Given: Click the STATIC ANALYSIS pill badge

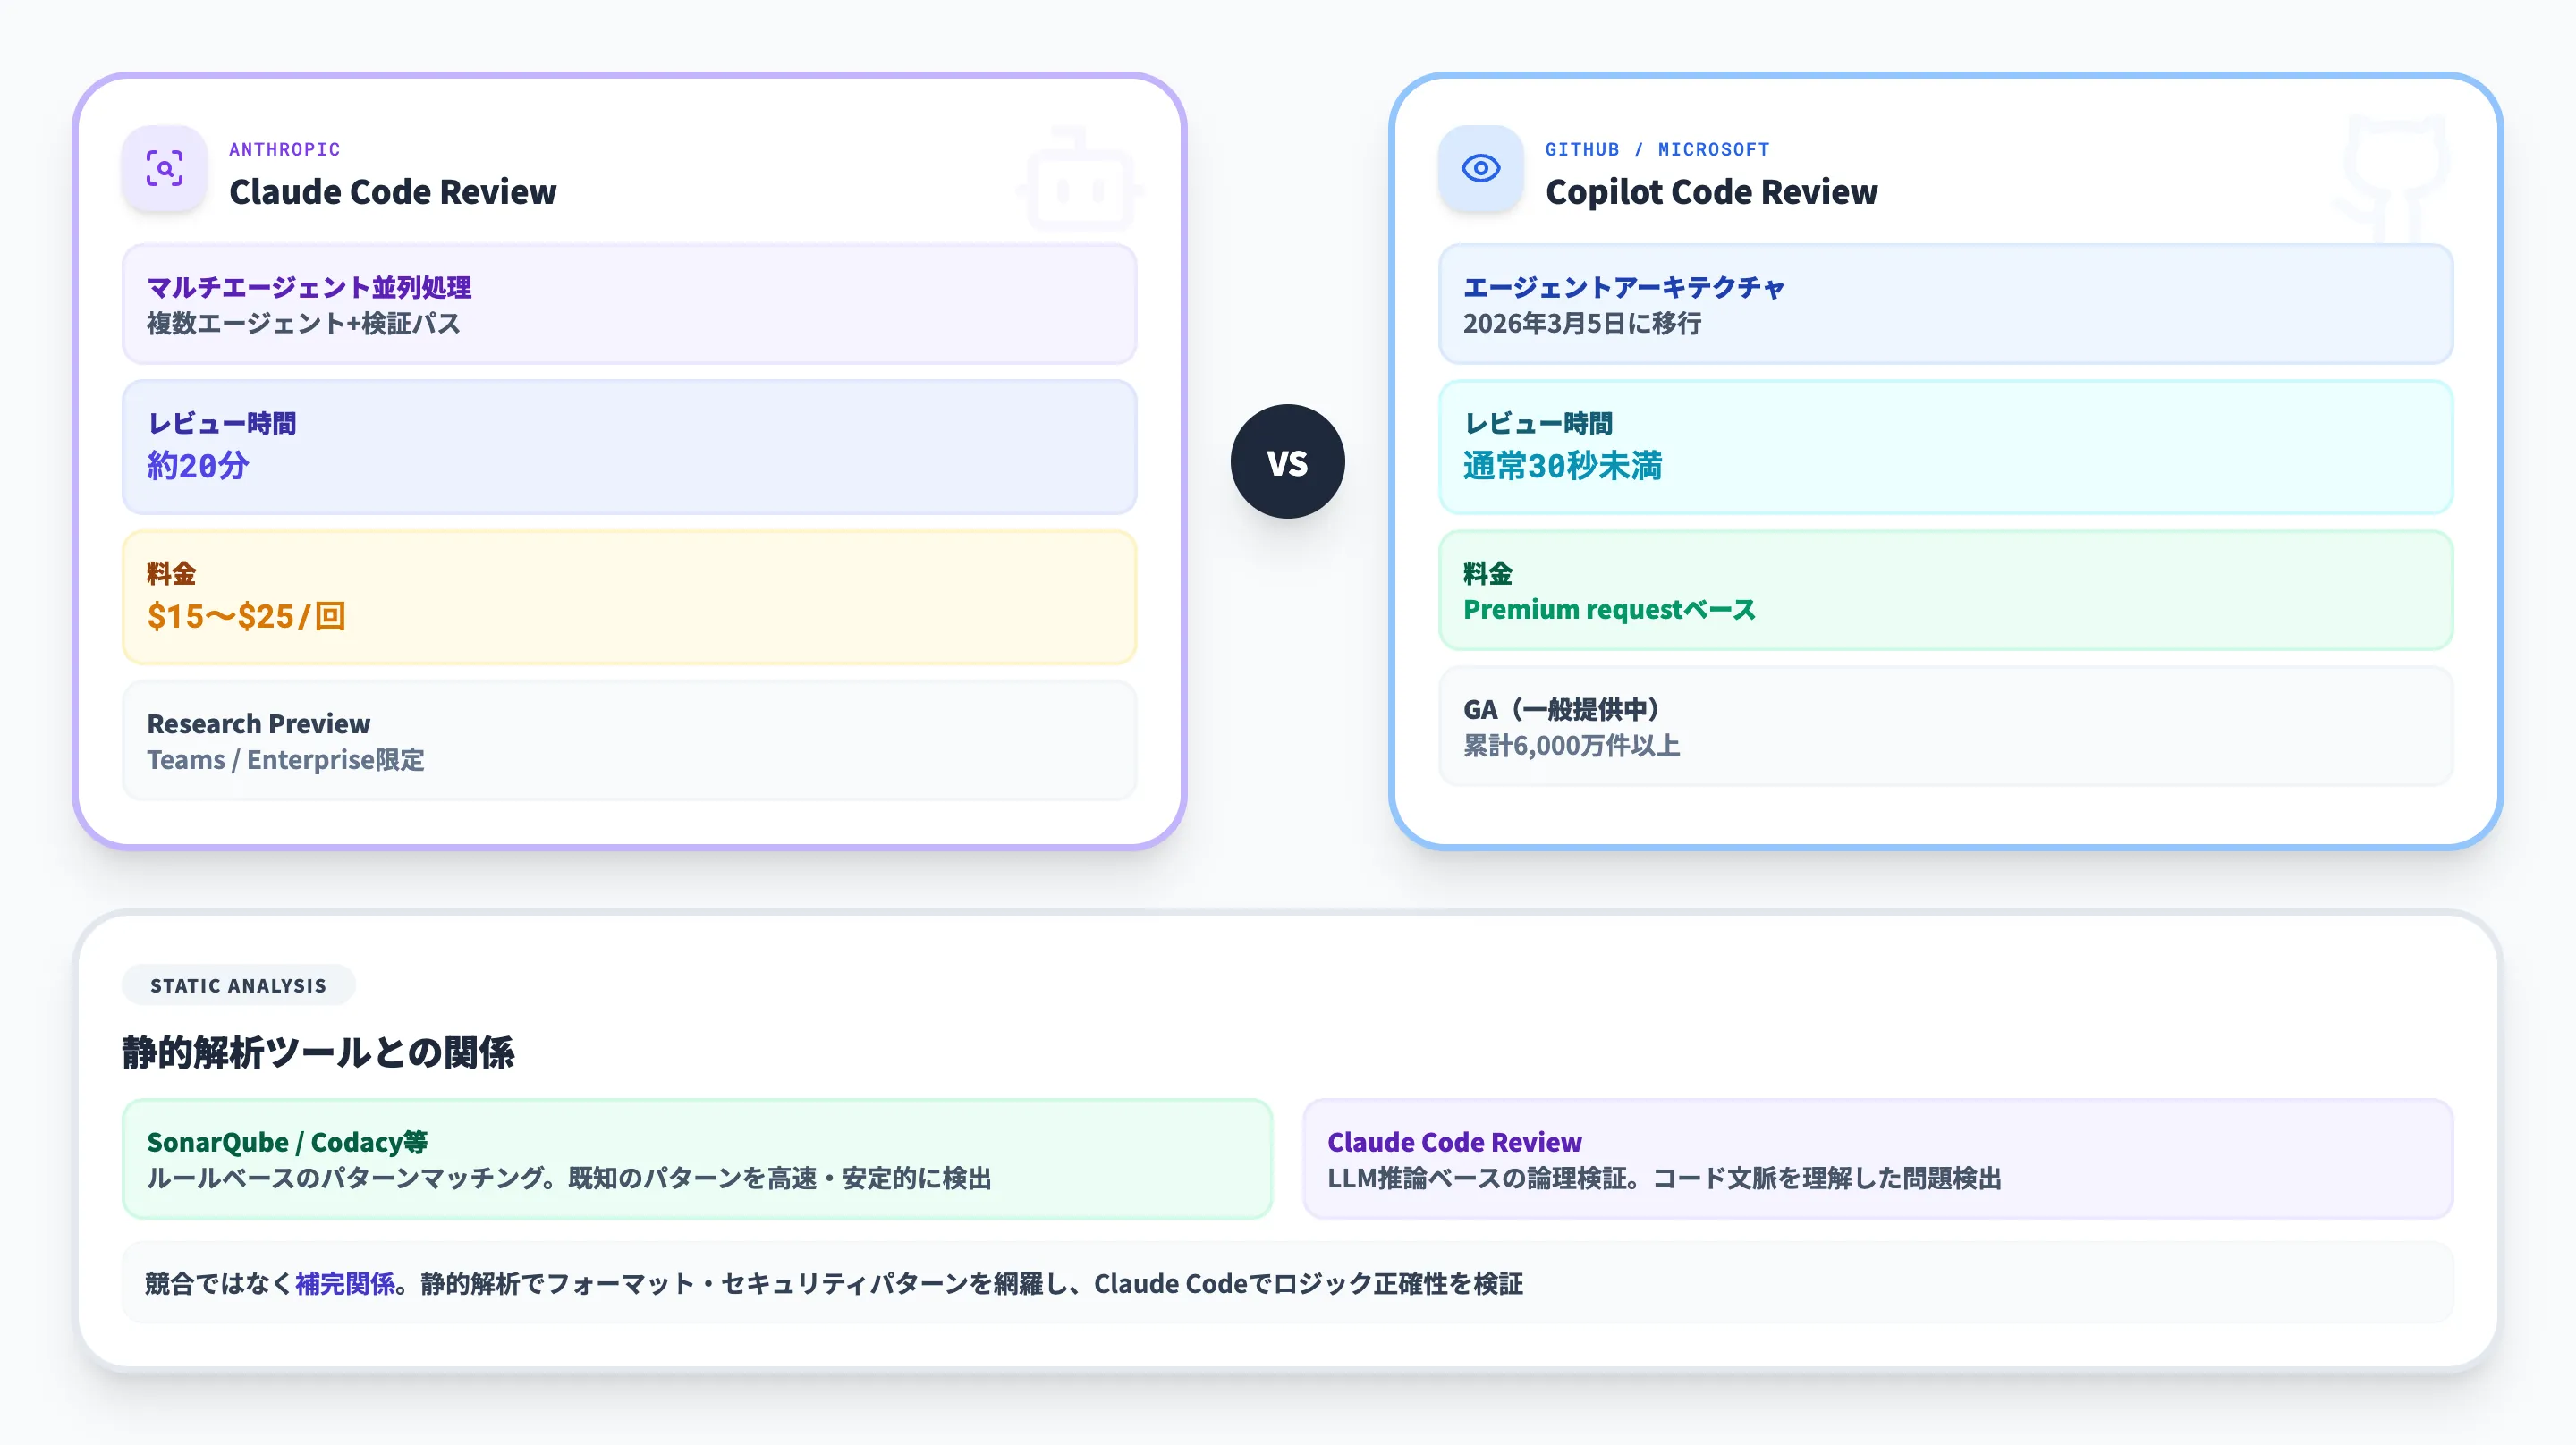Looking at the screenshot, I should [238, 985].
